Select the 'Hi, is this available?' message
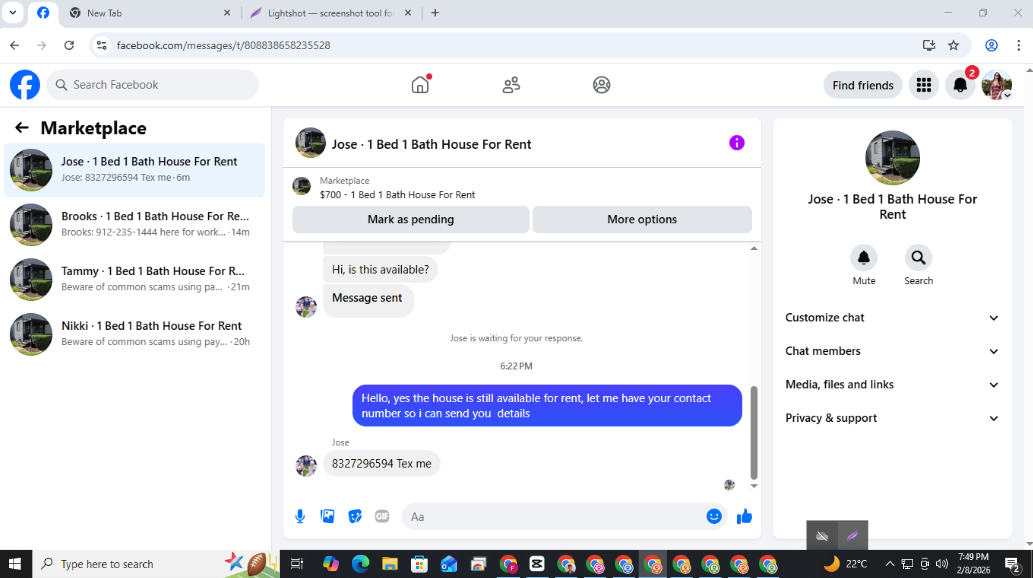Image resolution: width=1033 pixels, height=578 pixels. tap(380, 270)
